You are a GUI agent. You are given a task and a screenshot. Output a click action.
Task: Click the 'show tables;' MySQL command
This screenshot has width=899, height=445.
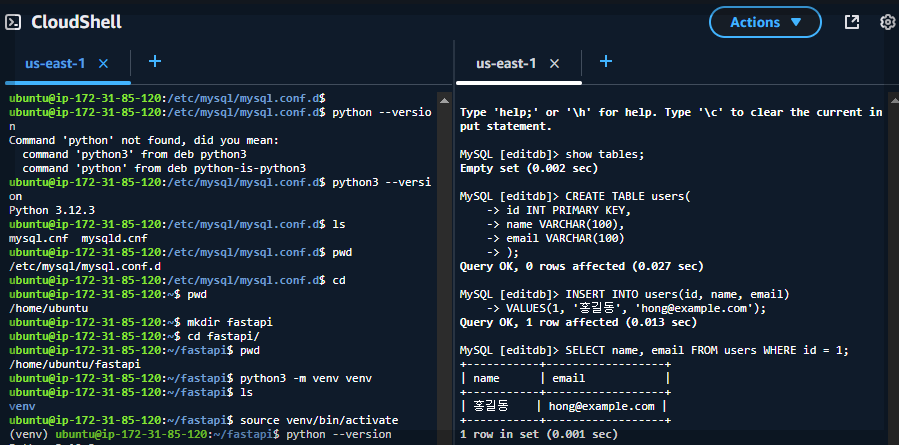605,154
